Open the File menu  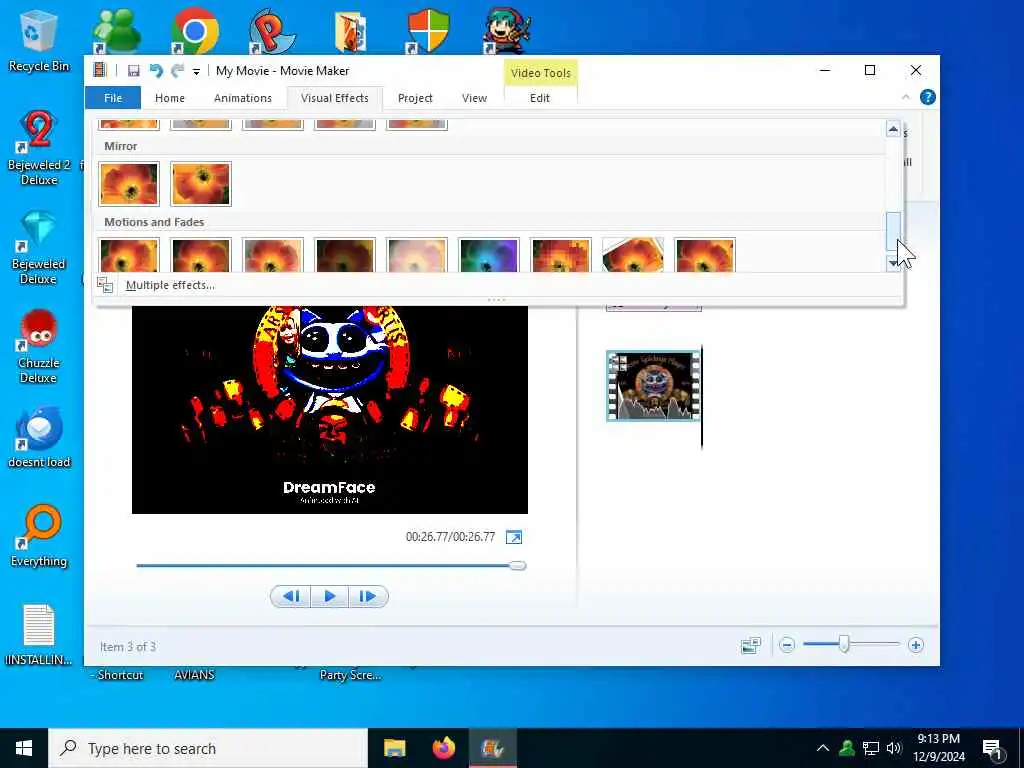click(113, 98)
